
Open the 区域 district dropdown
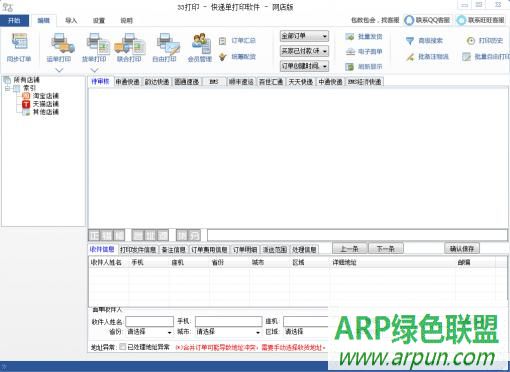tap(306, 332)
